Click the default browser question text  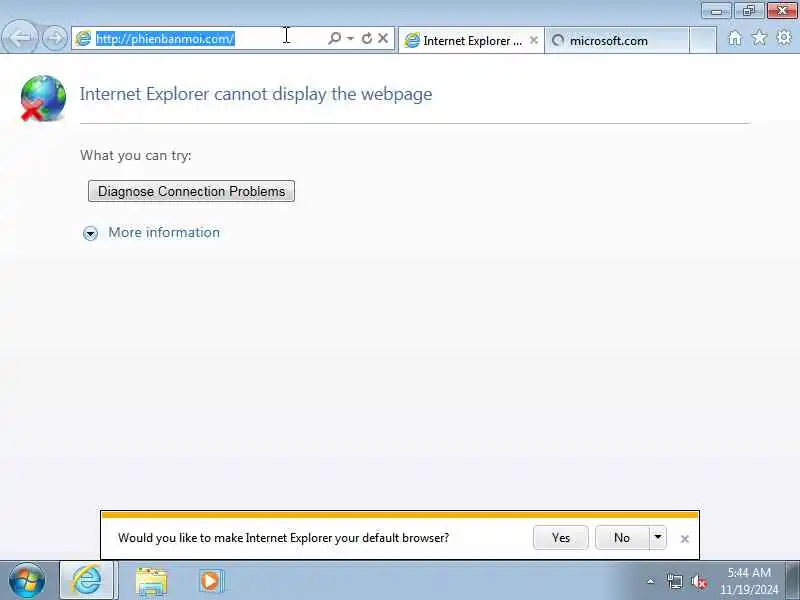click(x=283, y=538)
